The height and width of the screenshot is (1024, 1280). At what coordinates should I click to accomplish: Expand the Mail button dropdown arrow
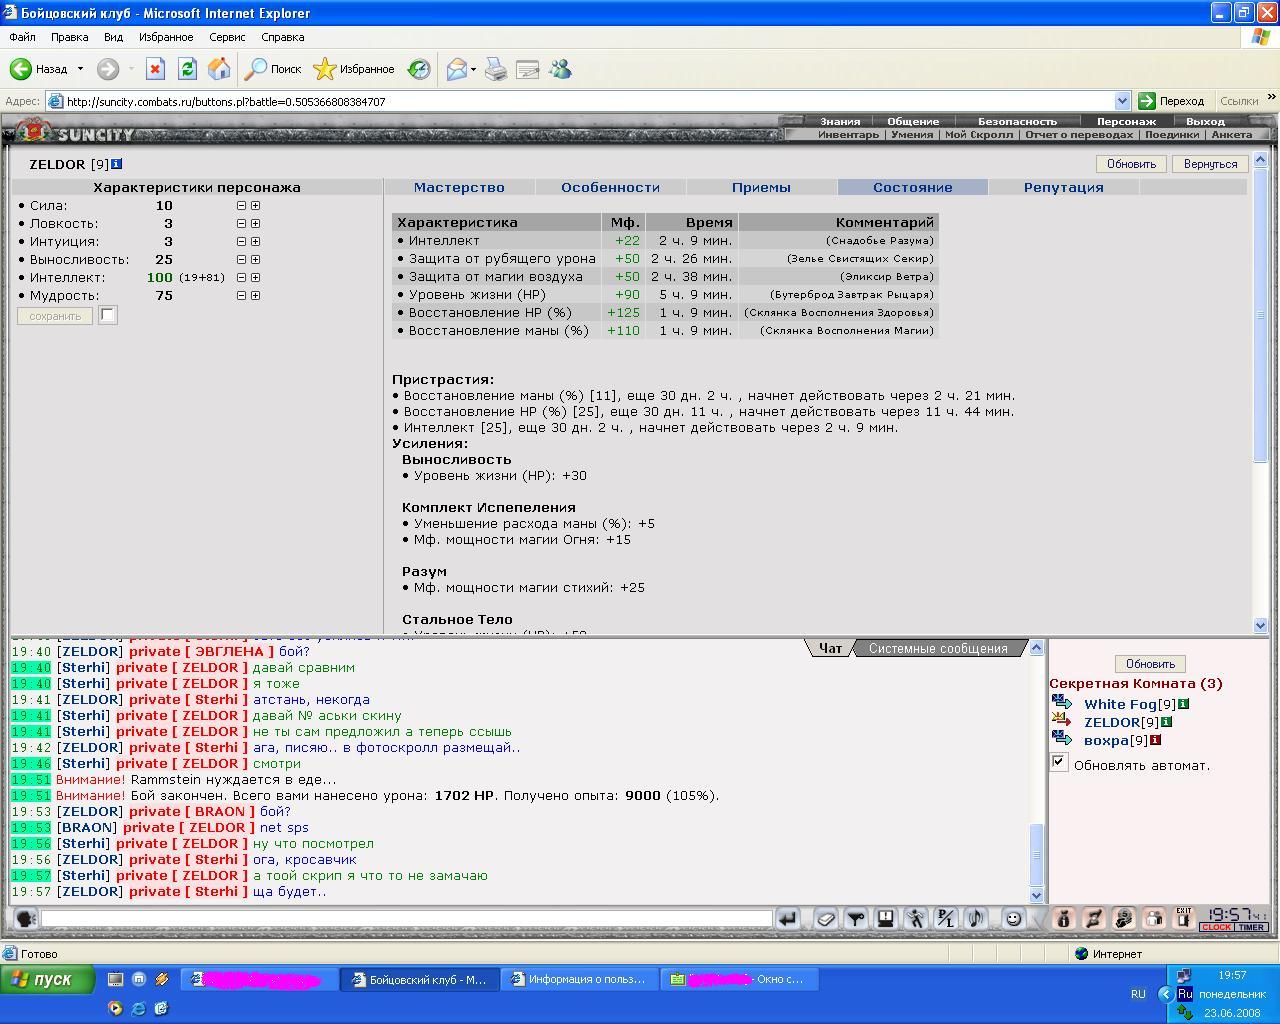473,69
